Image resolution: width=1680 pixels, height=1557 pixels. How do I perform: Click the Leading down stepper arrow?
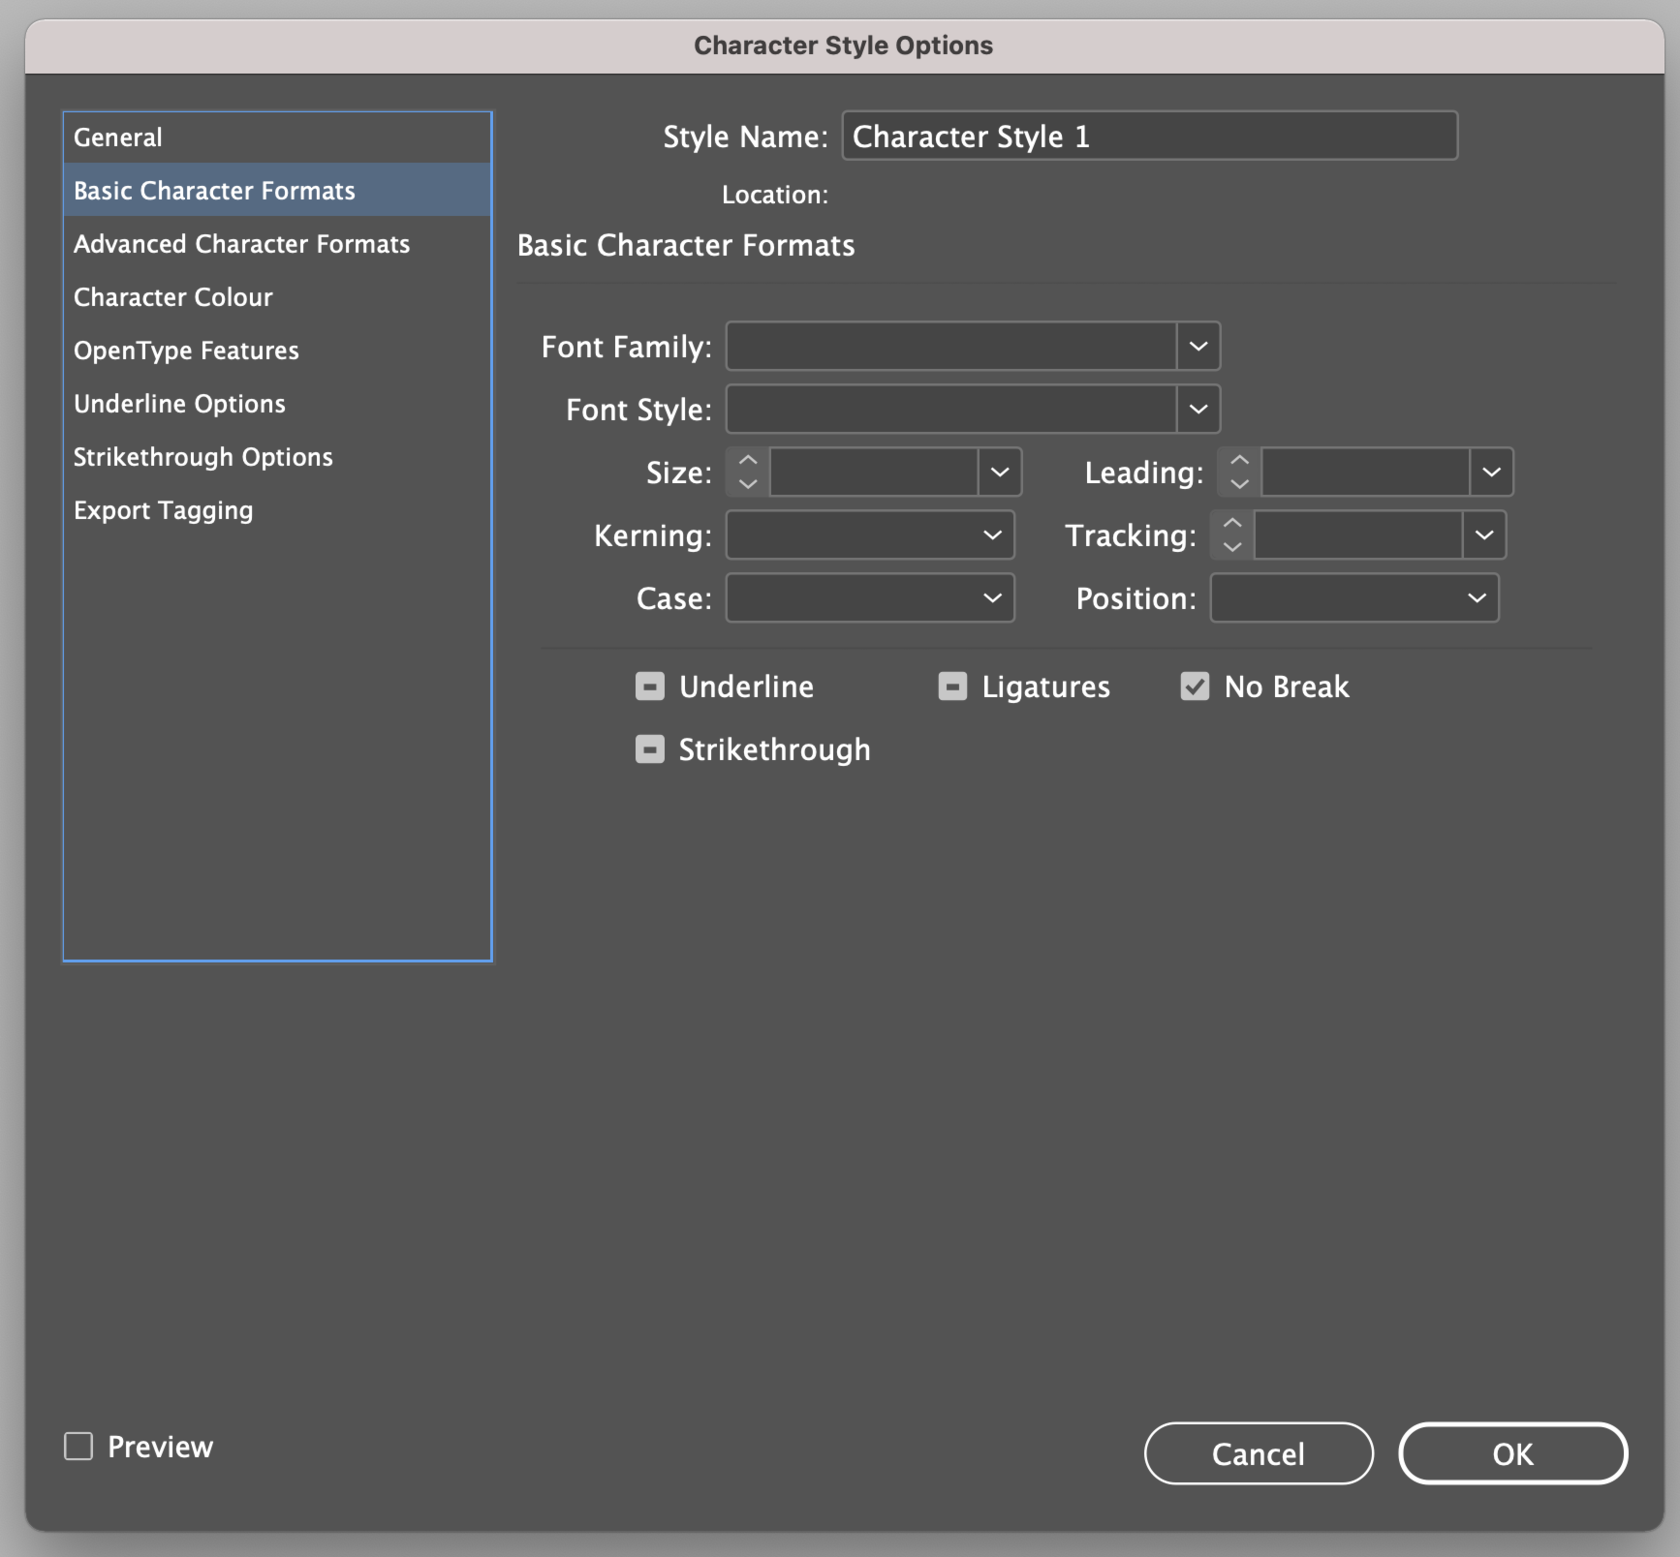1239,484
